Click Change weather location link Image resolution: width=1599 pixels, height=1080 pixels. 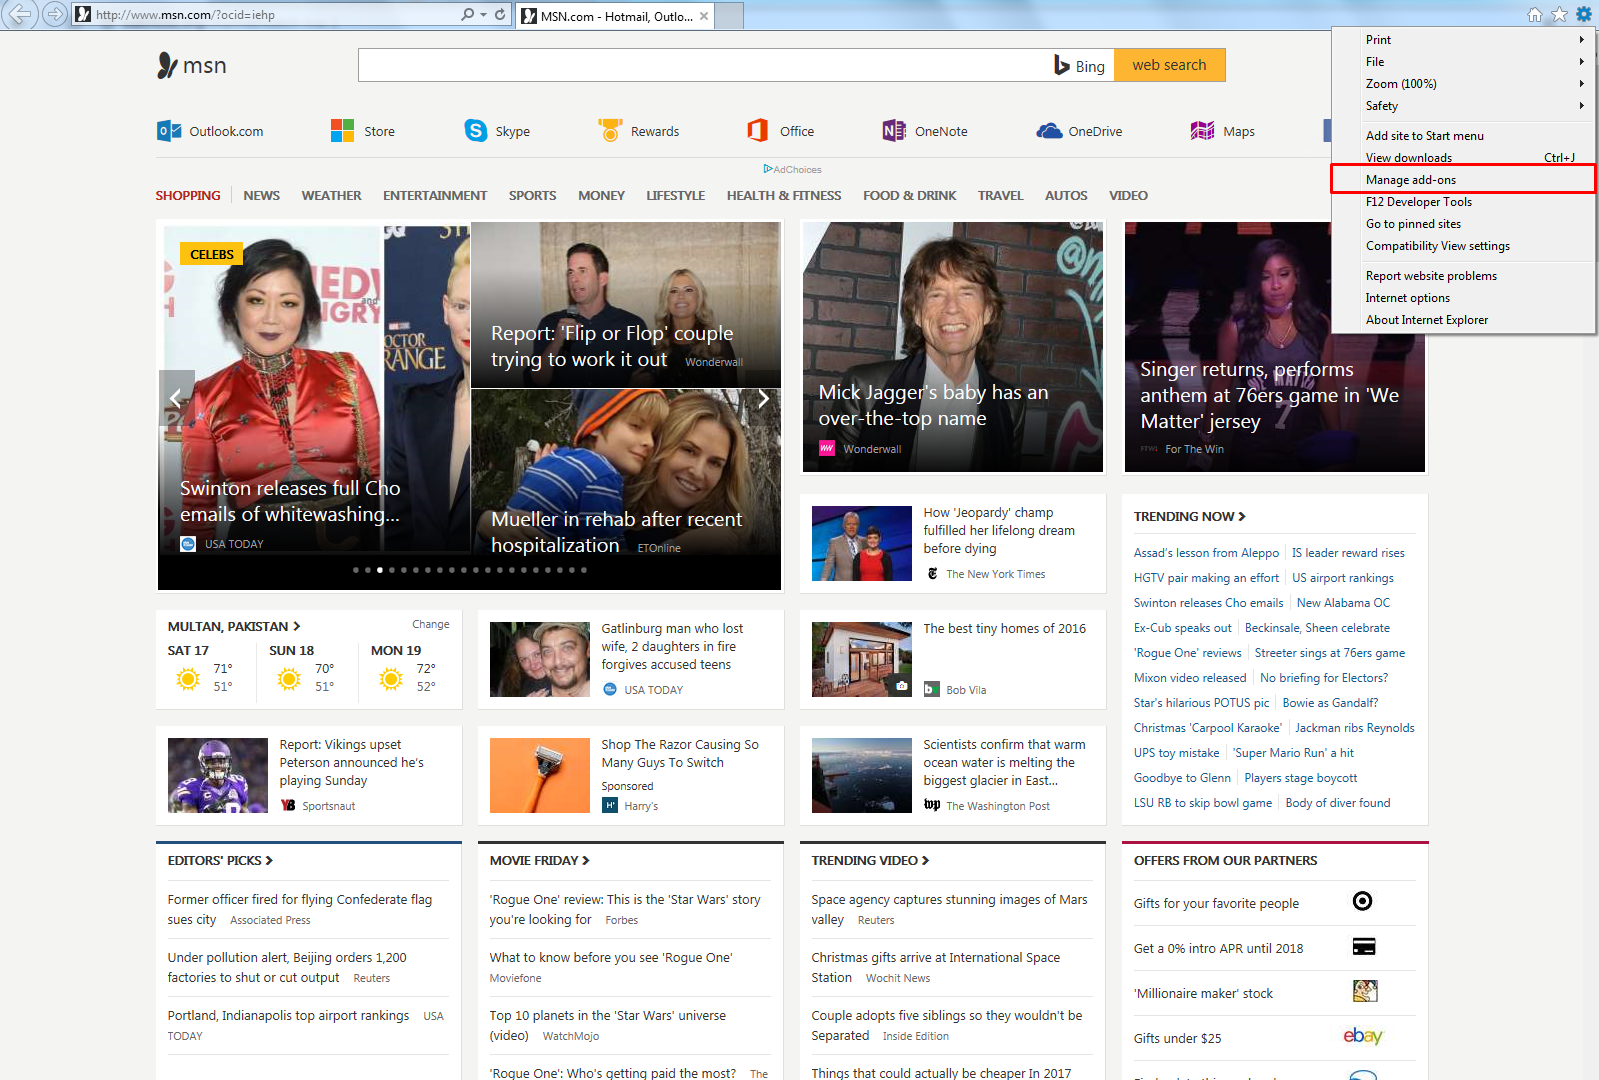pyautogui.click(x=431, y=624)
